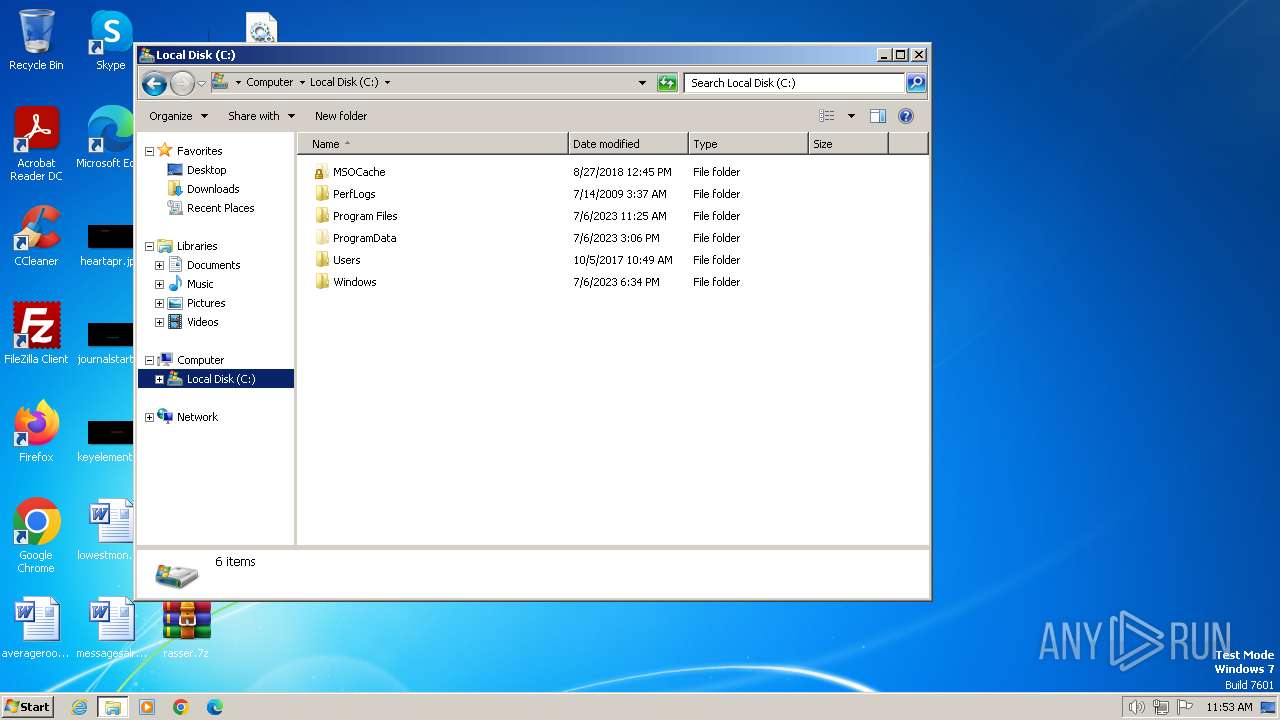Select the Program Files folder
Viewport: 1280px width, 720px height.
point(356,216)
